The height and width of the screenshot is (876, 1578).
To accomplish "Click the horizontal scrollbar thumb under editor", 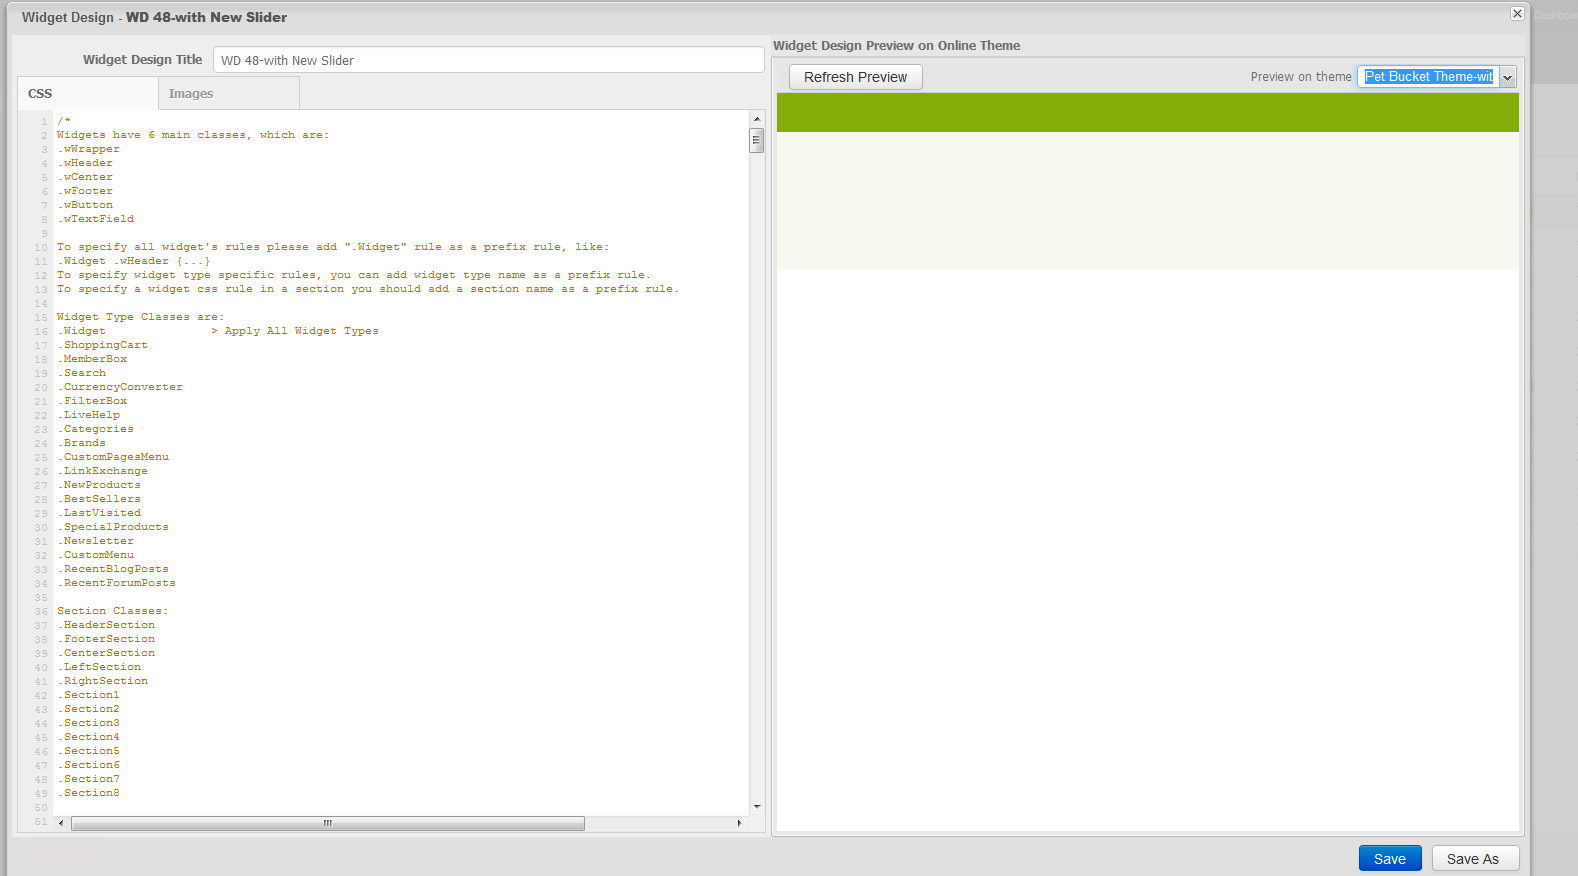I will point(327,823).
